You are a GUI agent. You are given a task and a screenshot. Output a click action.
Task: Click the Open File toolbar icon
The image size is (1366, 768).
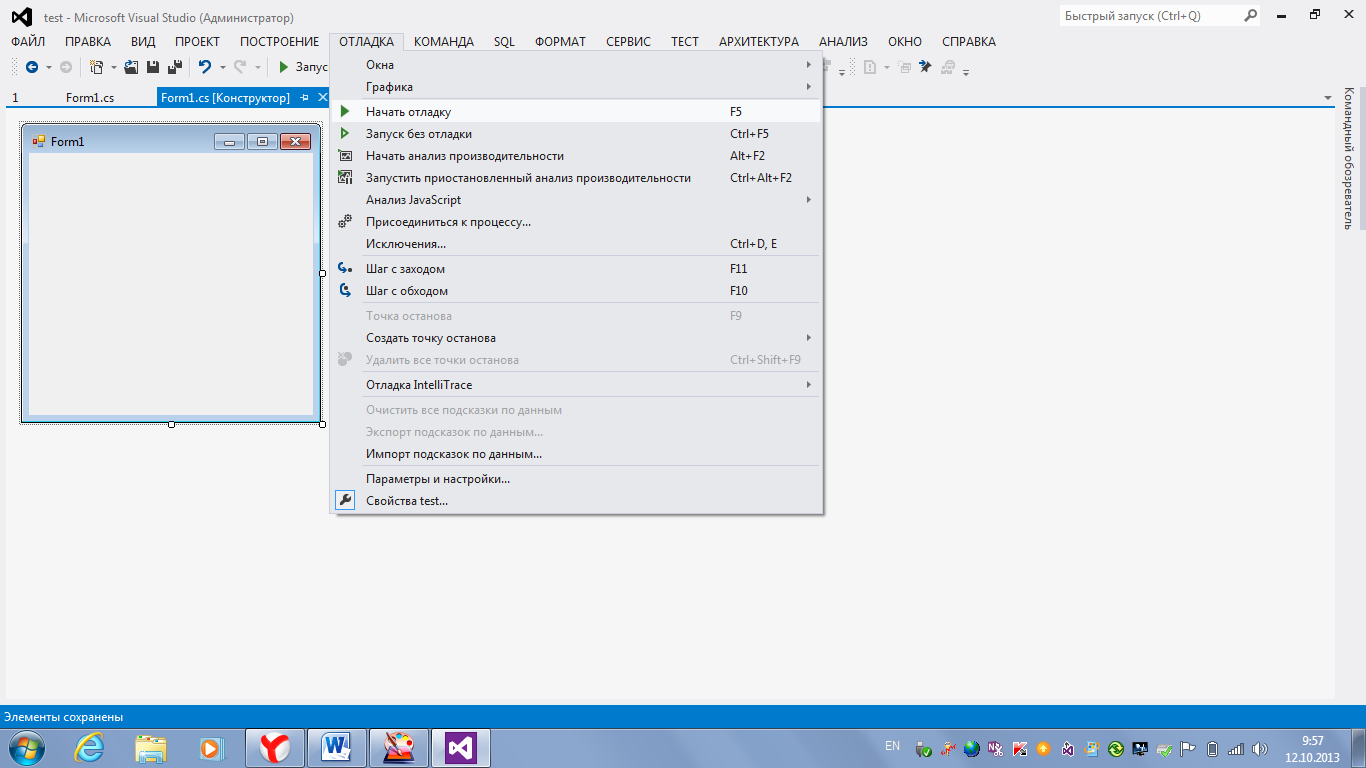pos(131,67)
